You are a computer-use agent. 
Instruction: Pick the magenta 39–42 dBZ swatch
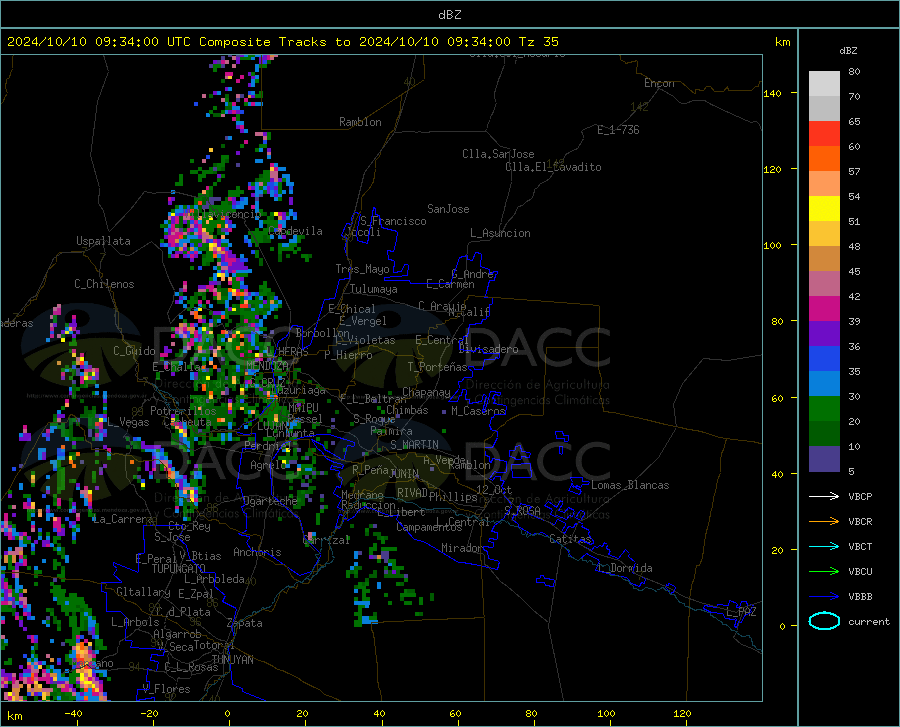tap(824, 309)
